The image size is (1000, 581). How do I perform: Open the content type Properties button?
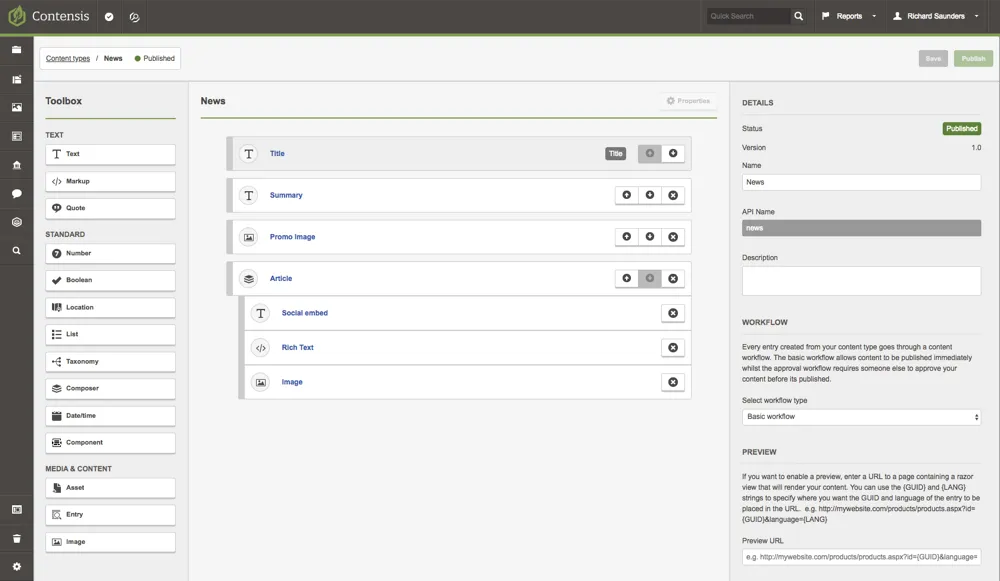688,101
